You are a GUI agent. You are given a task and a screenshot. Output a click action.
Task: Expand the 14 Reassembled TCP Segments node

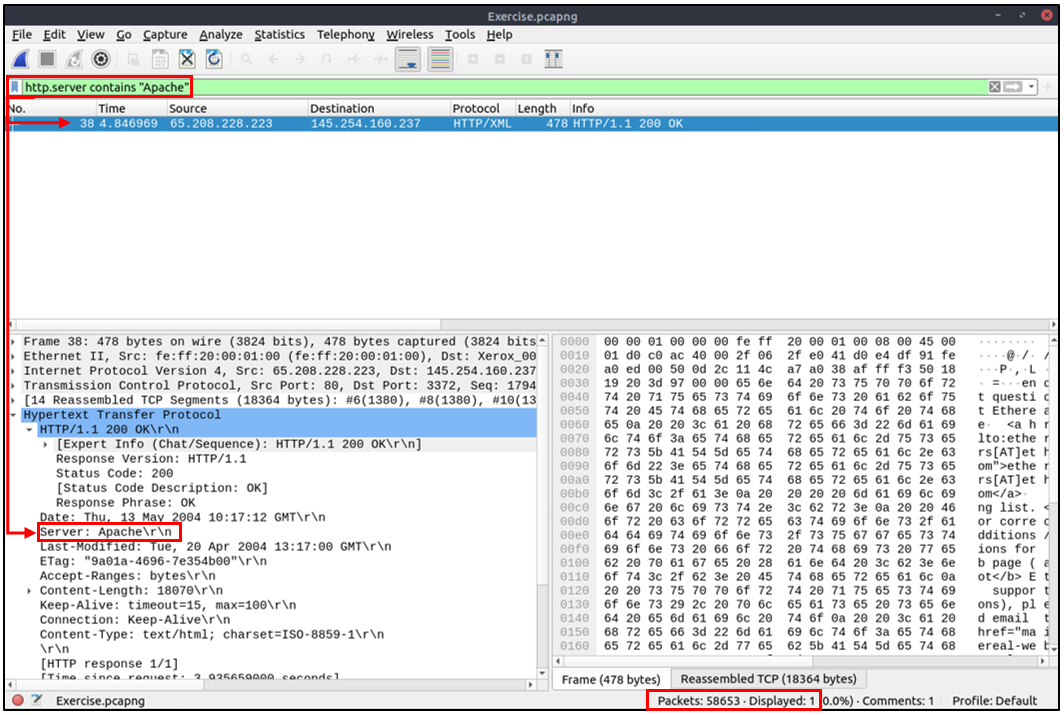14,400
